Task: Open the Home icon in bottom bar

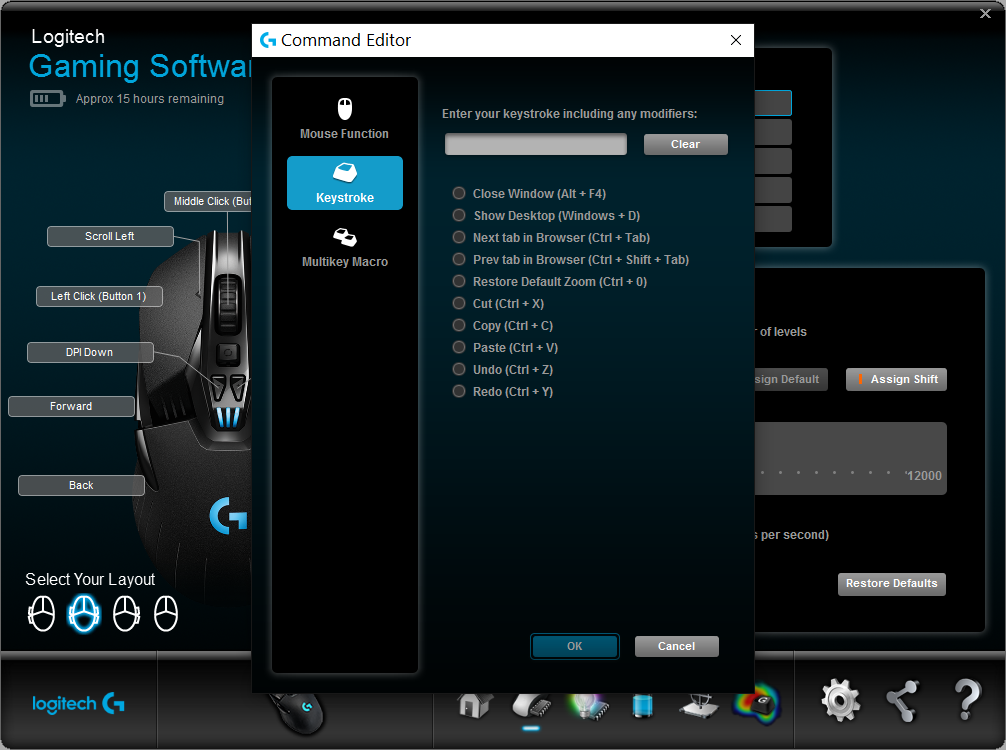Action: [475, 705]
